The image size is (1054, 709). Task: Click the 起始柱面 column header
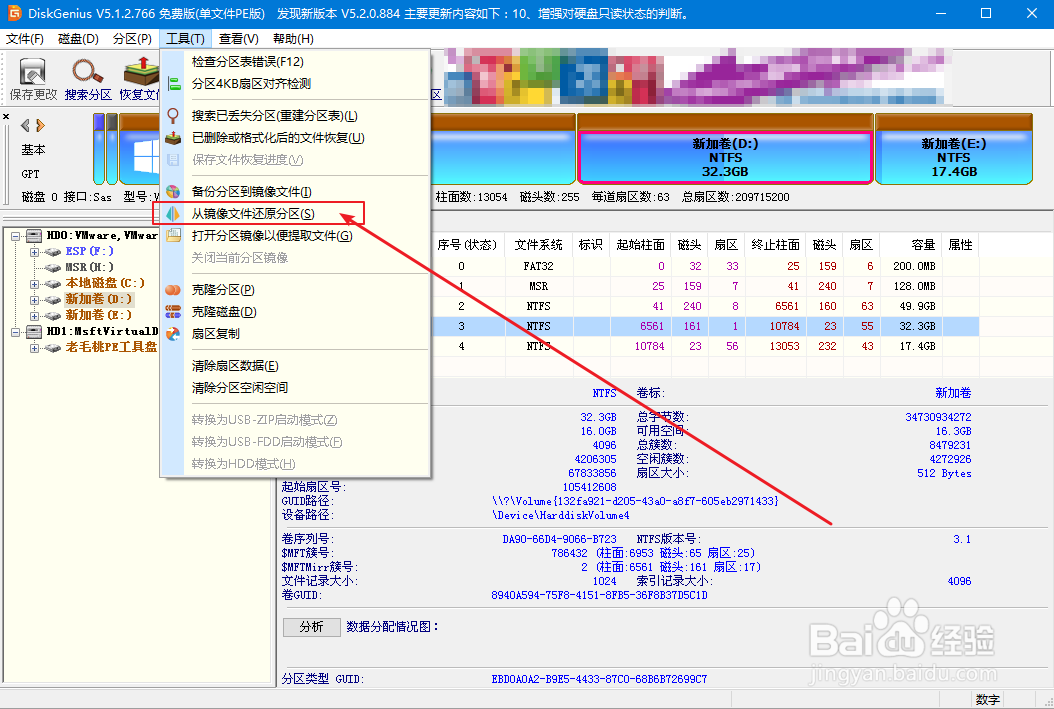[x=641, y=245]
